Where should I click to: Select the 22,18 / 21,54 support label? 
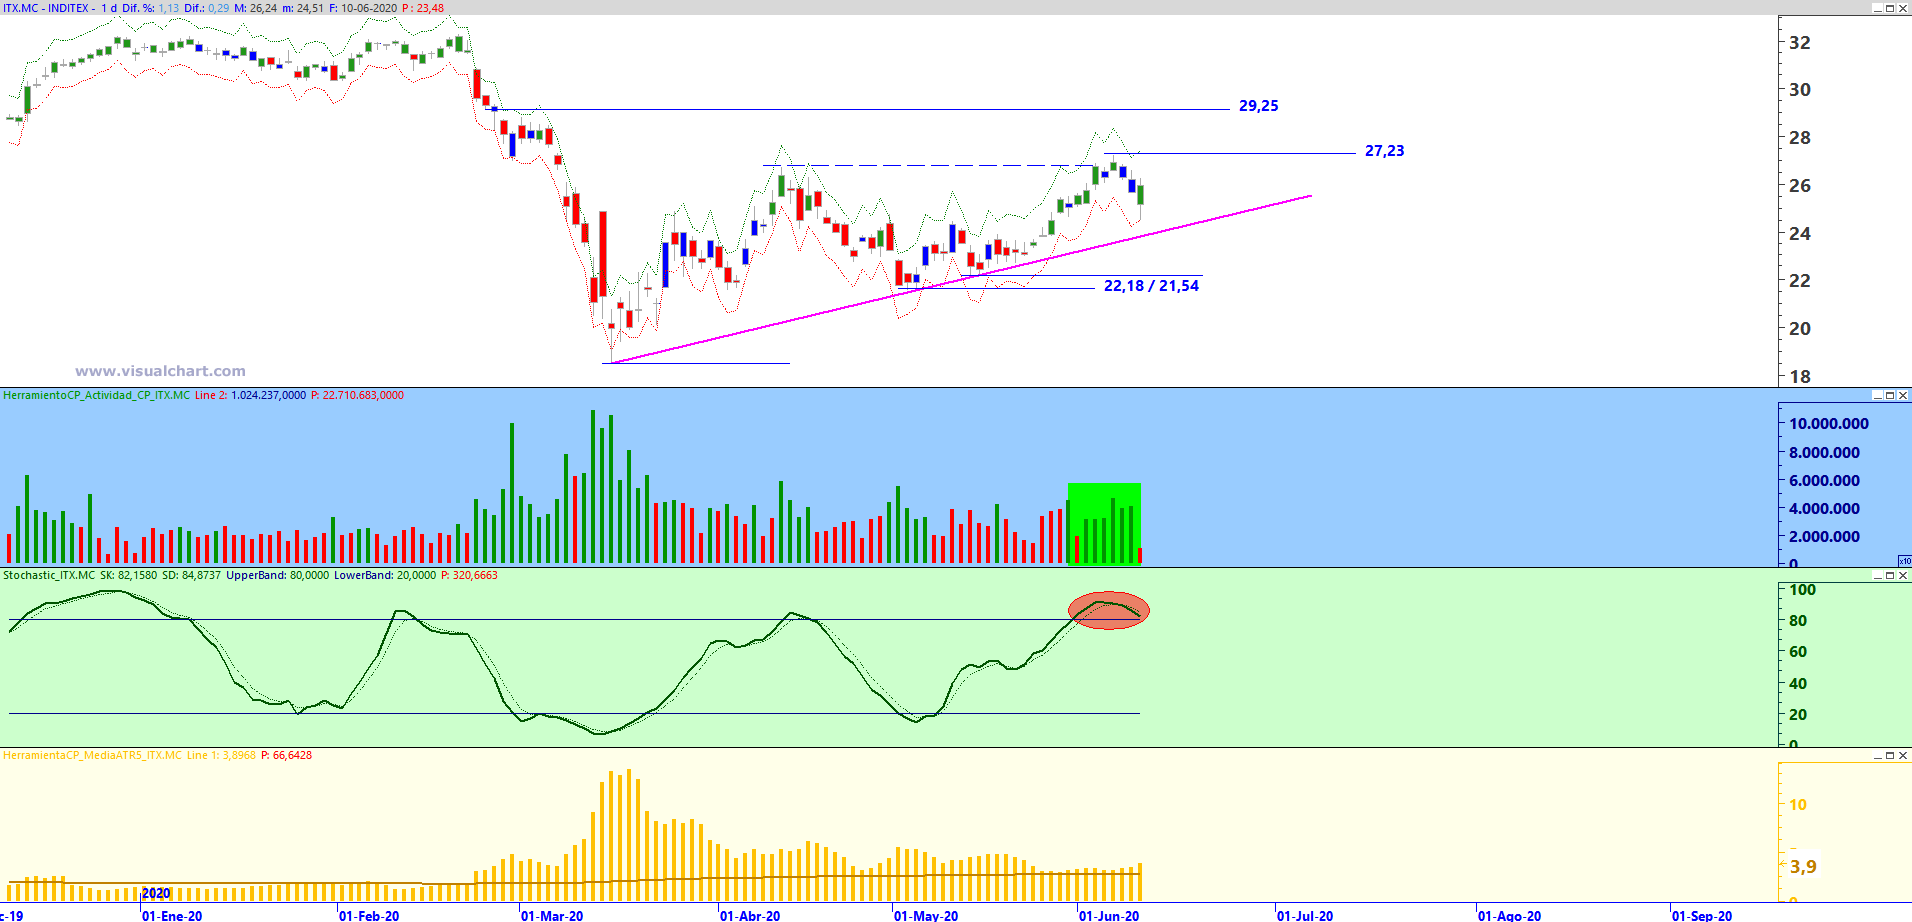click(x=1151, y=286)
